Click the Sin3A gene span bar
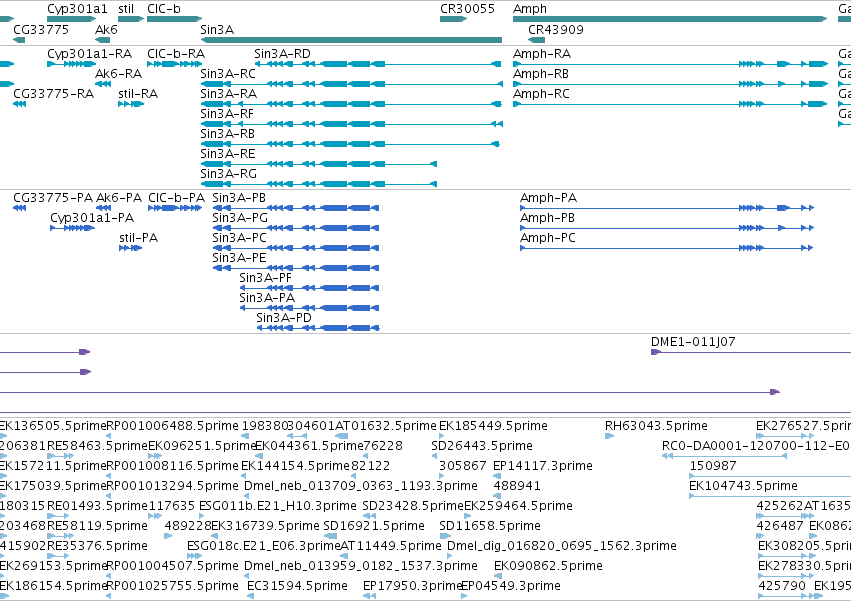 point(351,40)
